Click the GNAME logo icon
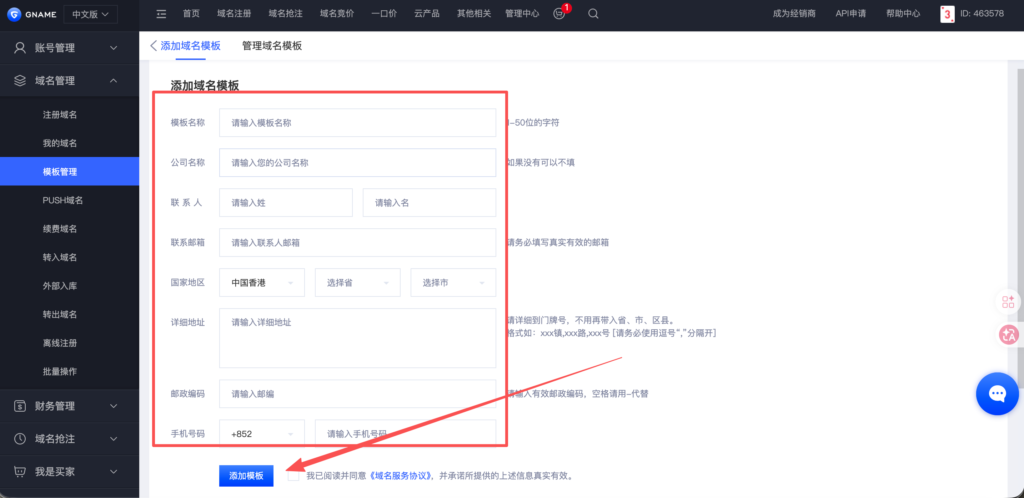The width and height of the screenshot is (1024, 498). pos(14,14)
